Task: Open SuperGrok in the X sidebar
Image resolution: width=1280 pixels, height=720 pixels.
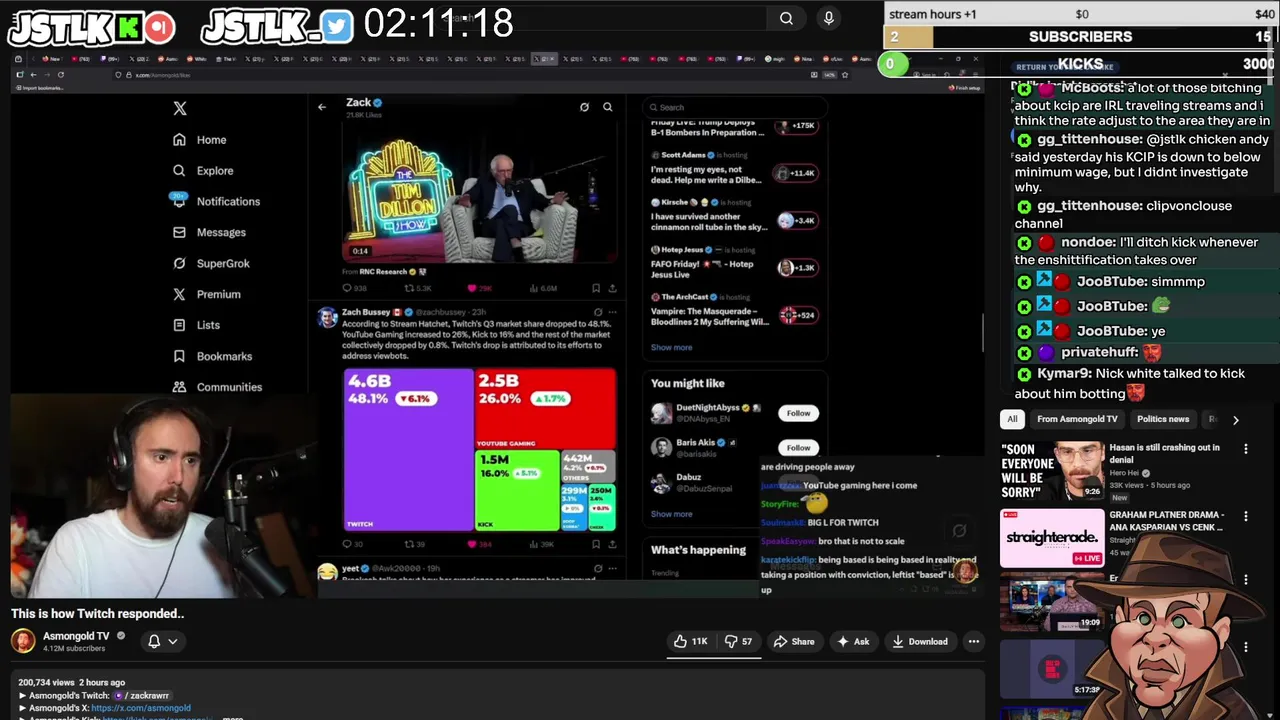Action: 211,263
